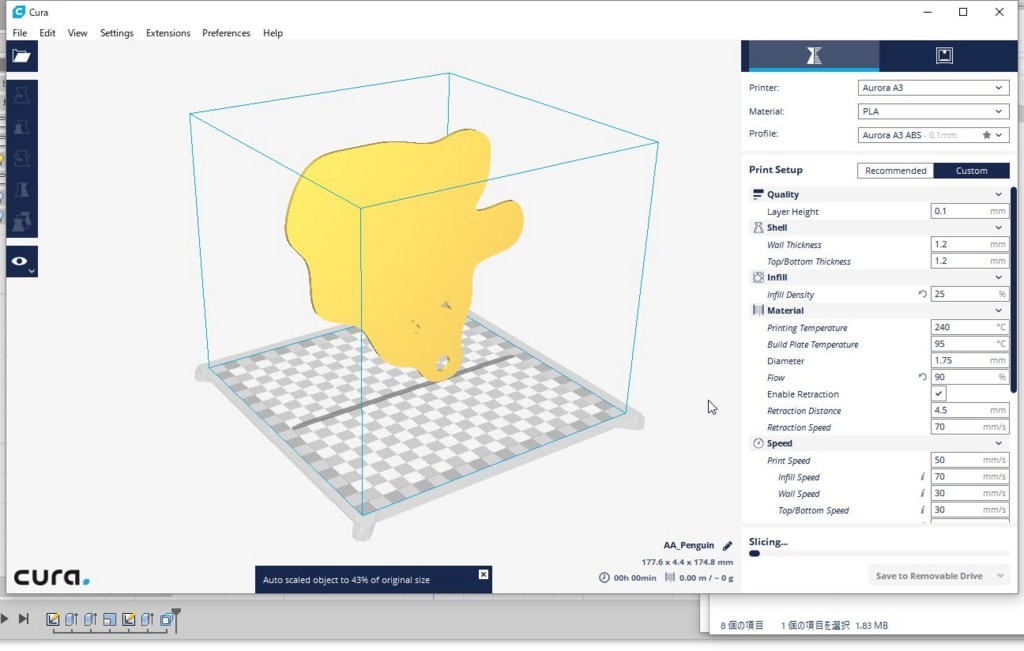Open the Extensions menu
This screenshot has height=651, width=1024.
tap(168, 33)
